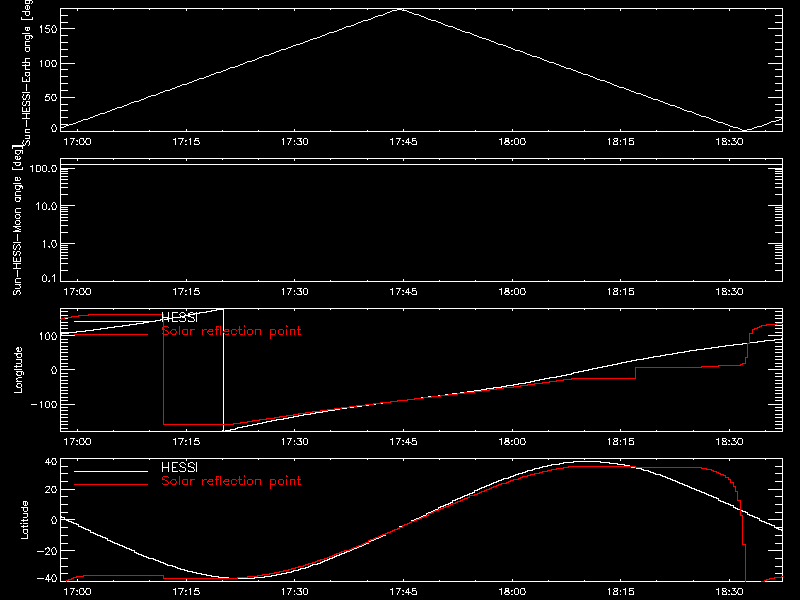
Task: Click 18:15 tick under Earth angle plot
Action: tap(620, 141)
